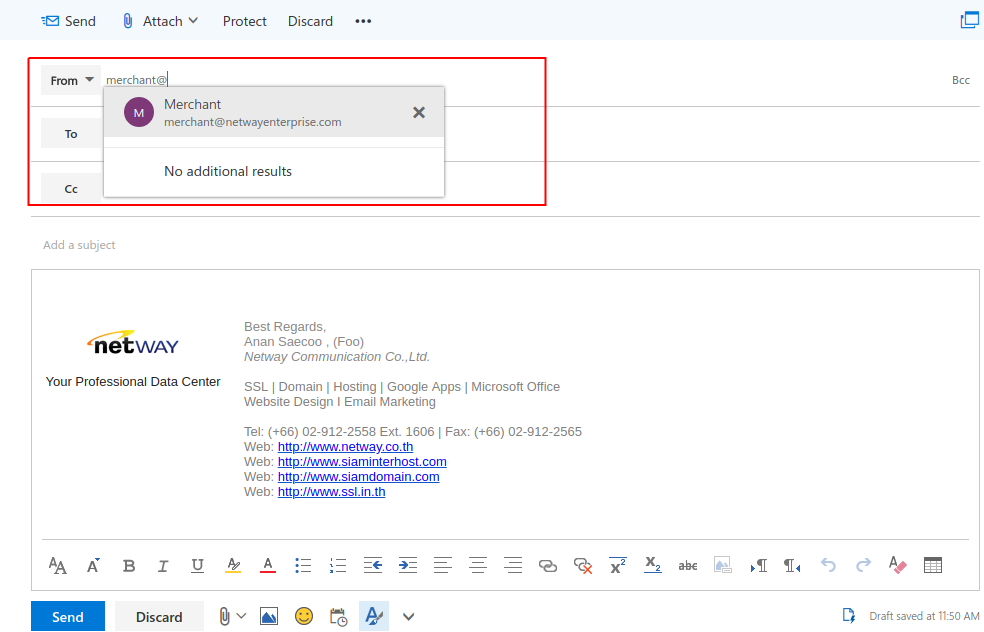Toggle bold formatting in the editor toolbar
This screenshot has height=632, width=984.
(129, 565)
